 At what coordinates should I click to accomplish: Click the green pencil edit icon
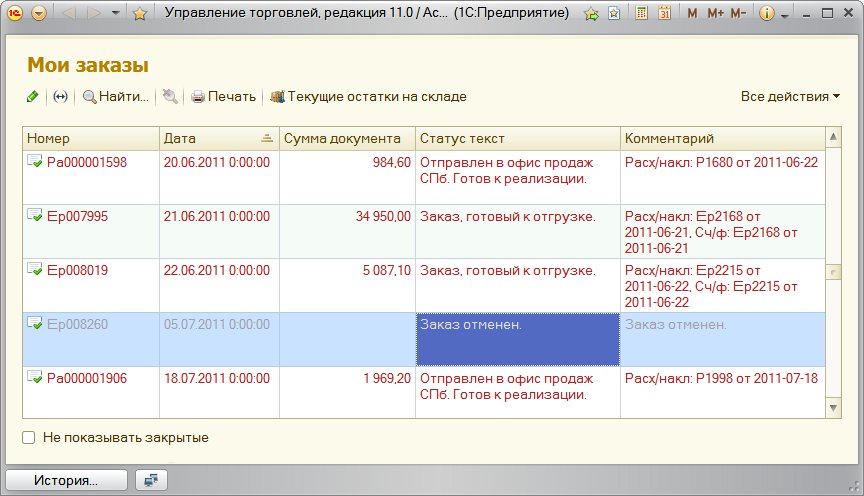pyautogui.click(x=33, y=96)
